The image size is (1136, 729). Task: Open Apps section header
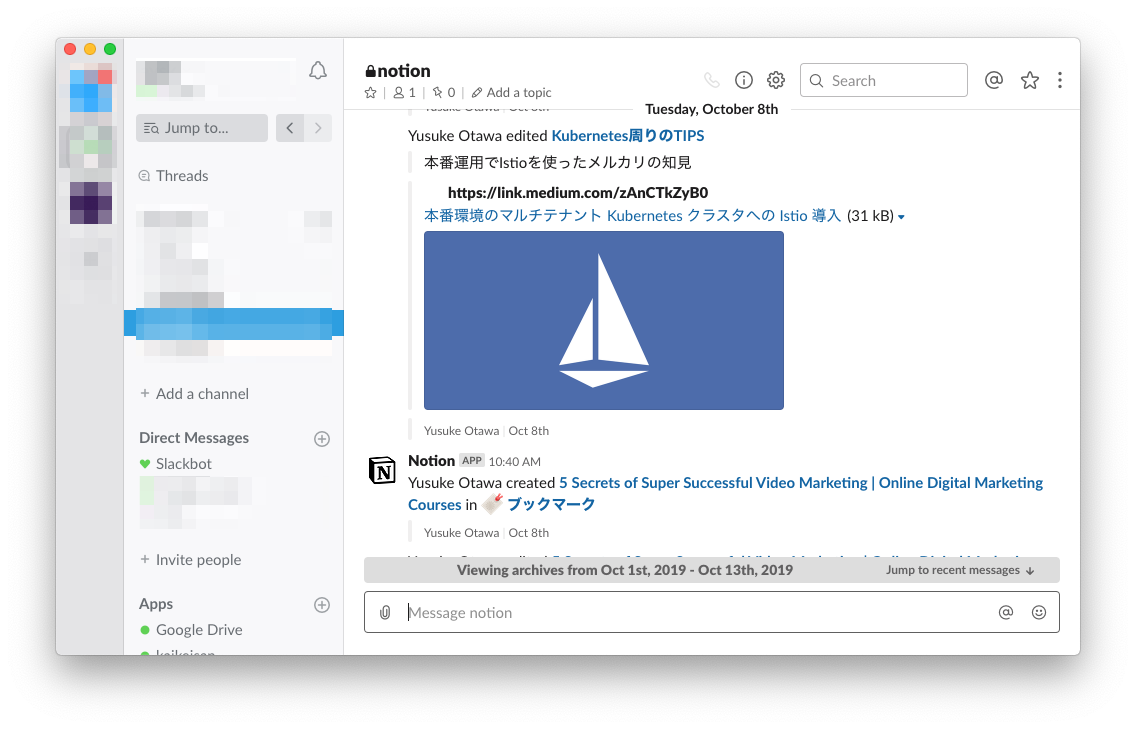point(156,604)
